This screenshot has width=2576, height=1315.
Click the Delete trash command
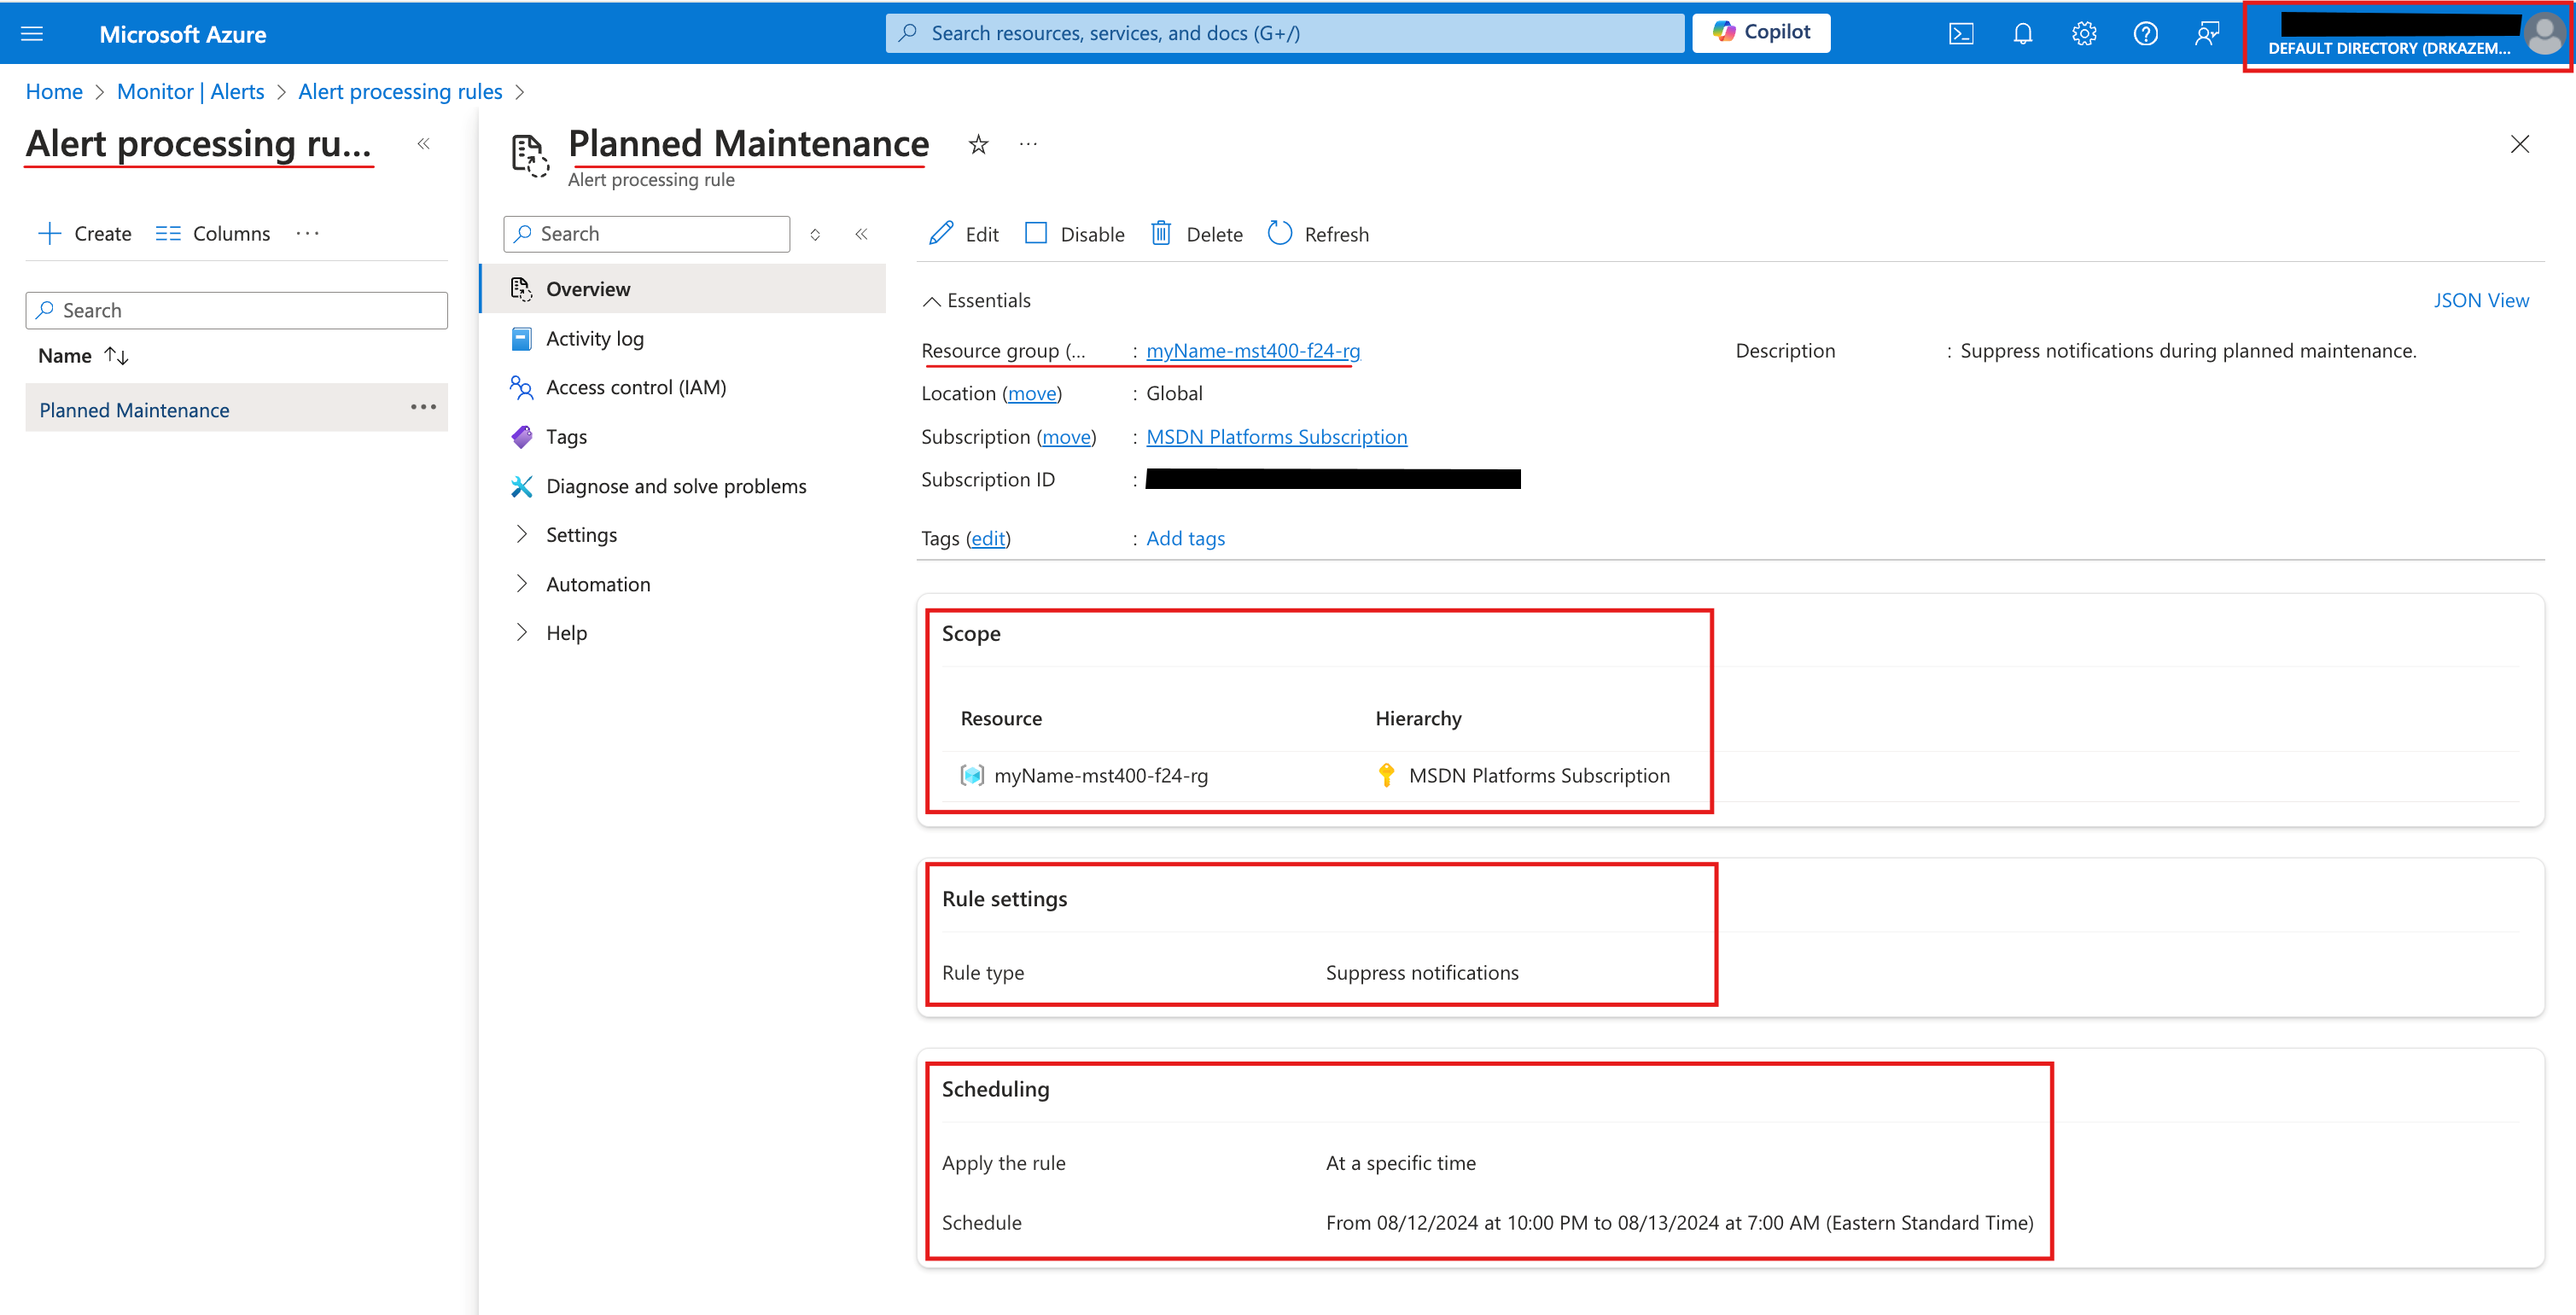[x=1197, y=234]
